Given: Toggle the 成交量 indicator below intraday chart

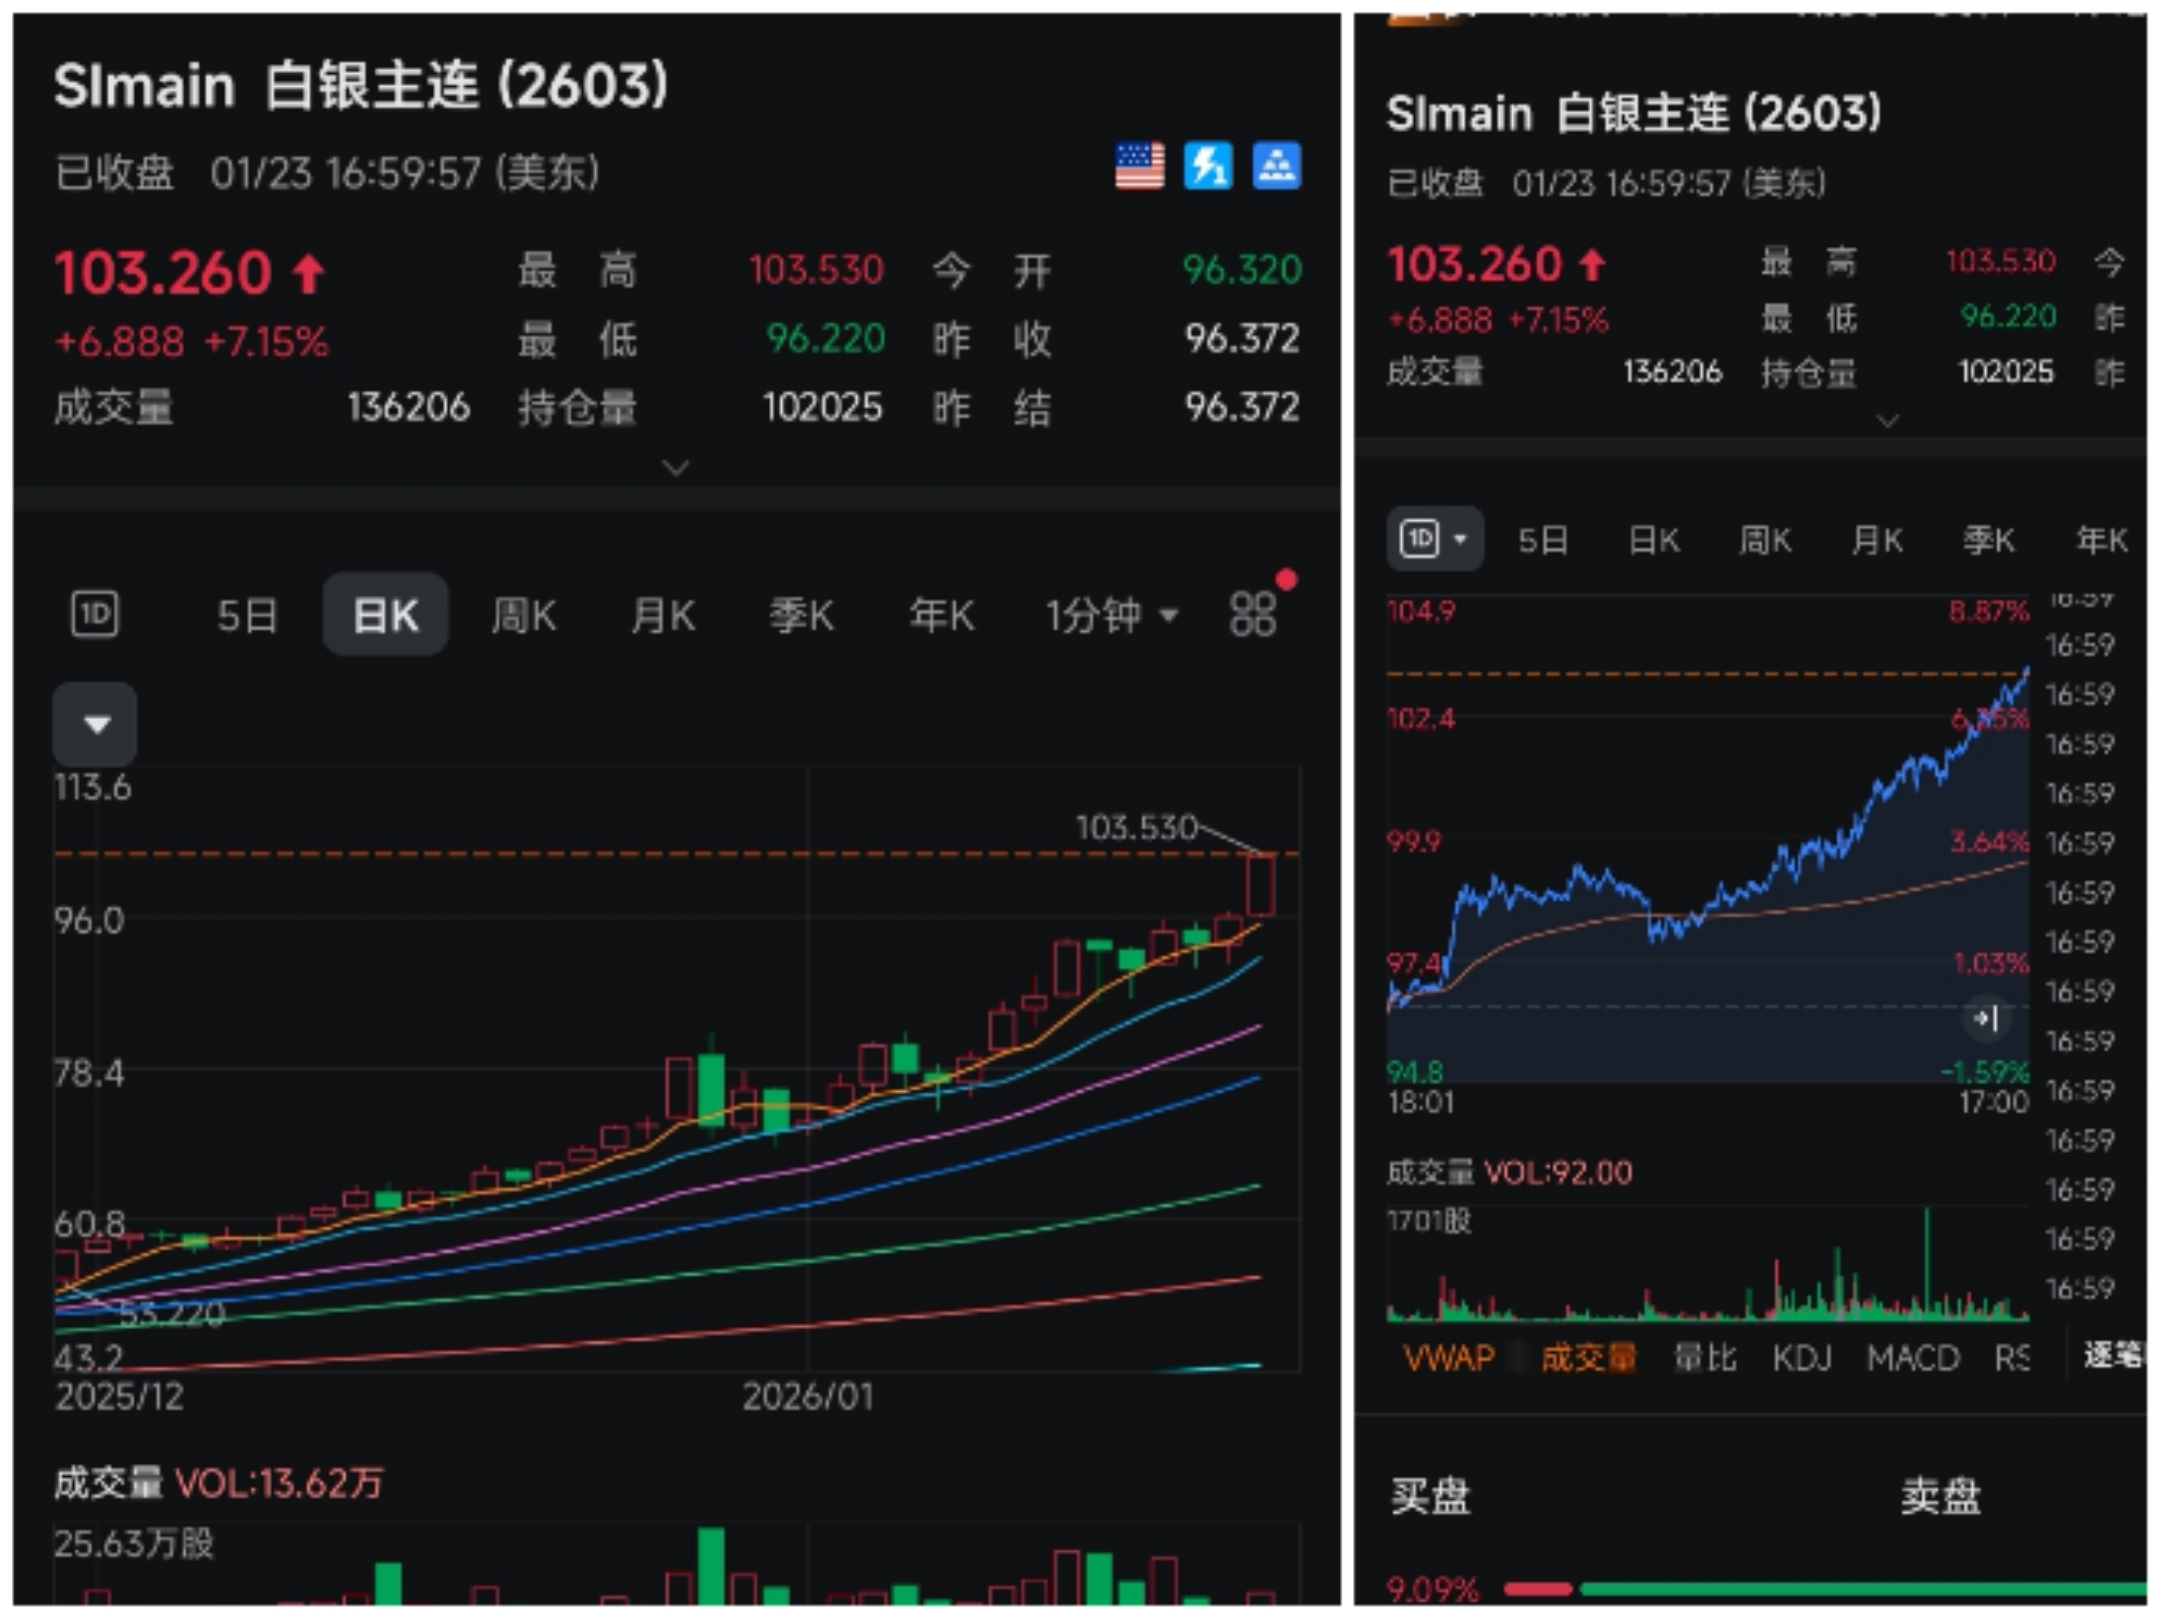Looking at the screenshot, I should click(1588, 1358).
